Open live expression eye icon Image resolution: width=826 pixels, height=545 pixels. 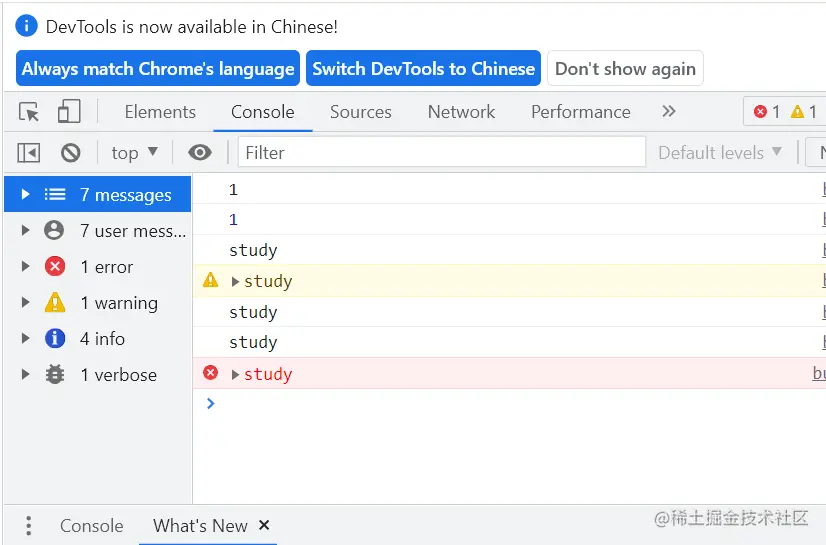200,153
